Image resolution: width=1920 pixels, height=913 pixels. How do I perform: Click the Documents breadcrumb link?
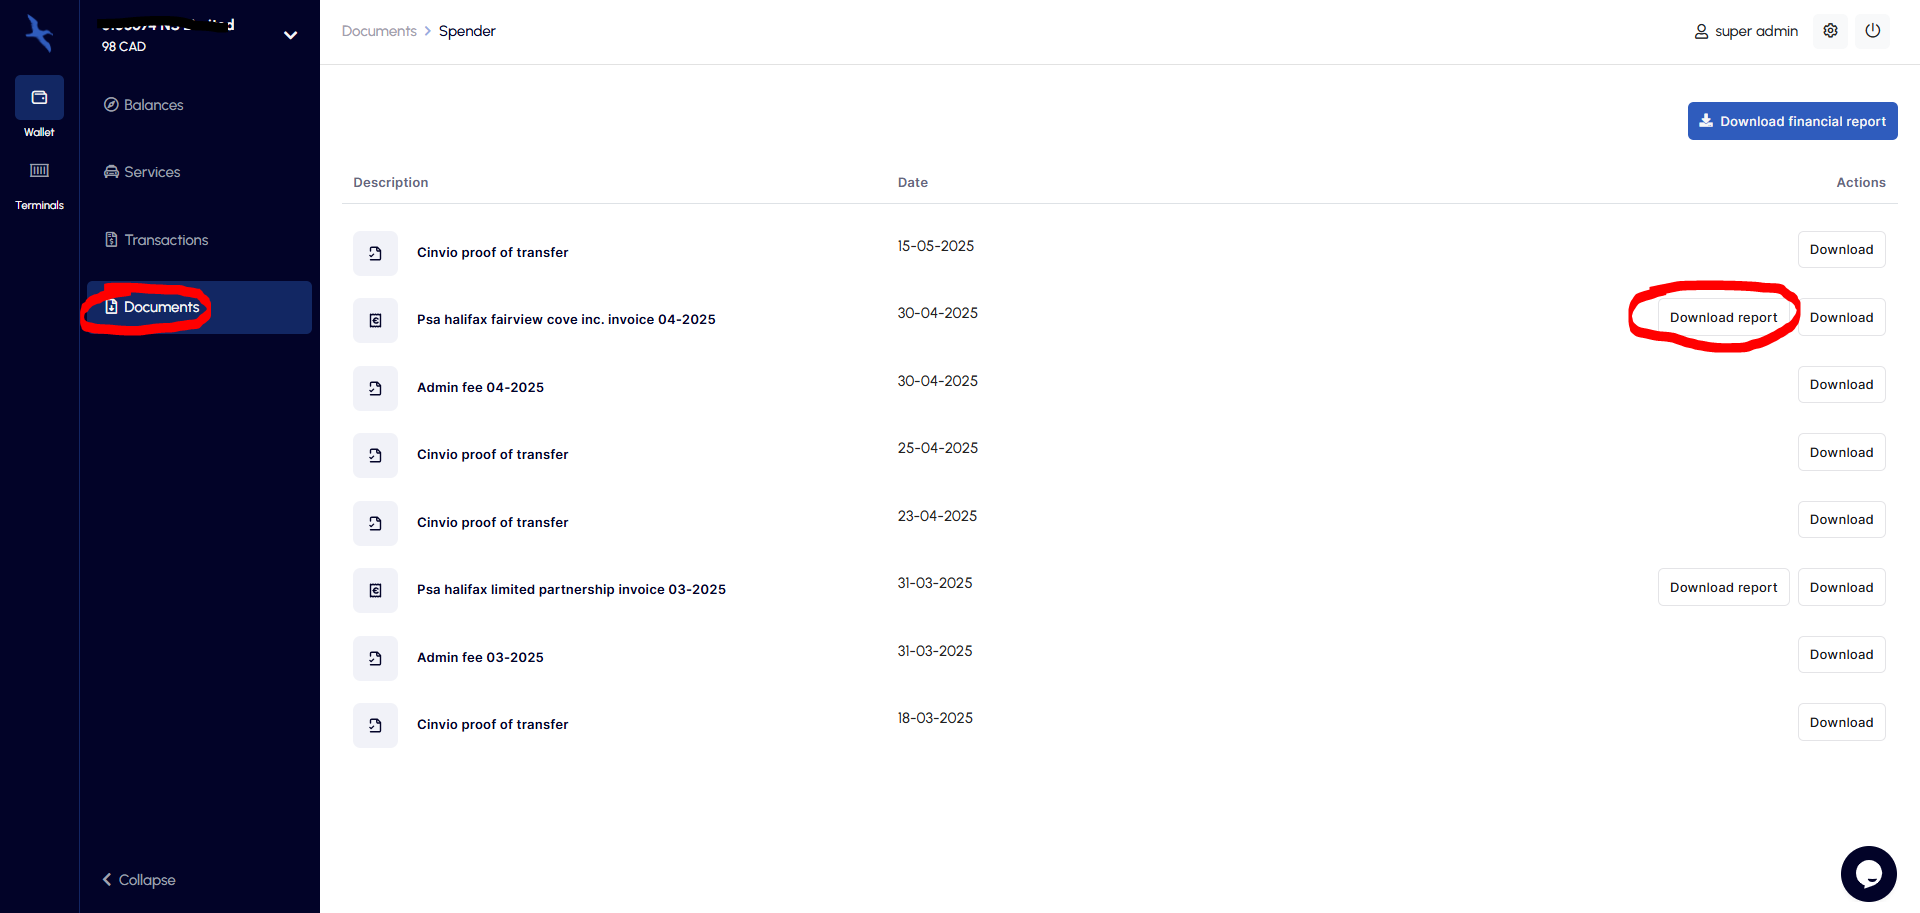click(379, 31)
